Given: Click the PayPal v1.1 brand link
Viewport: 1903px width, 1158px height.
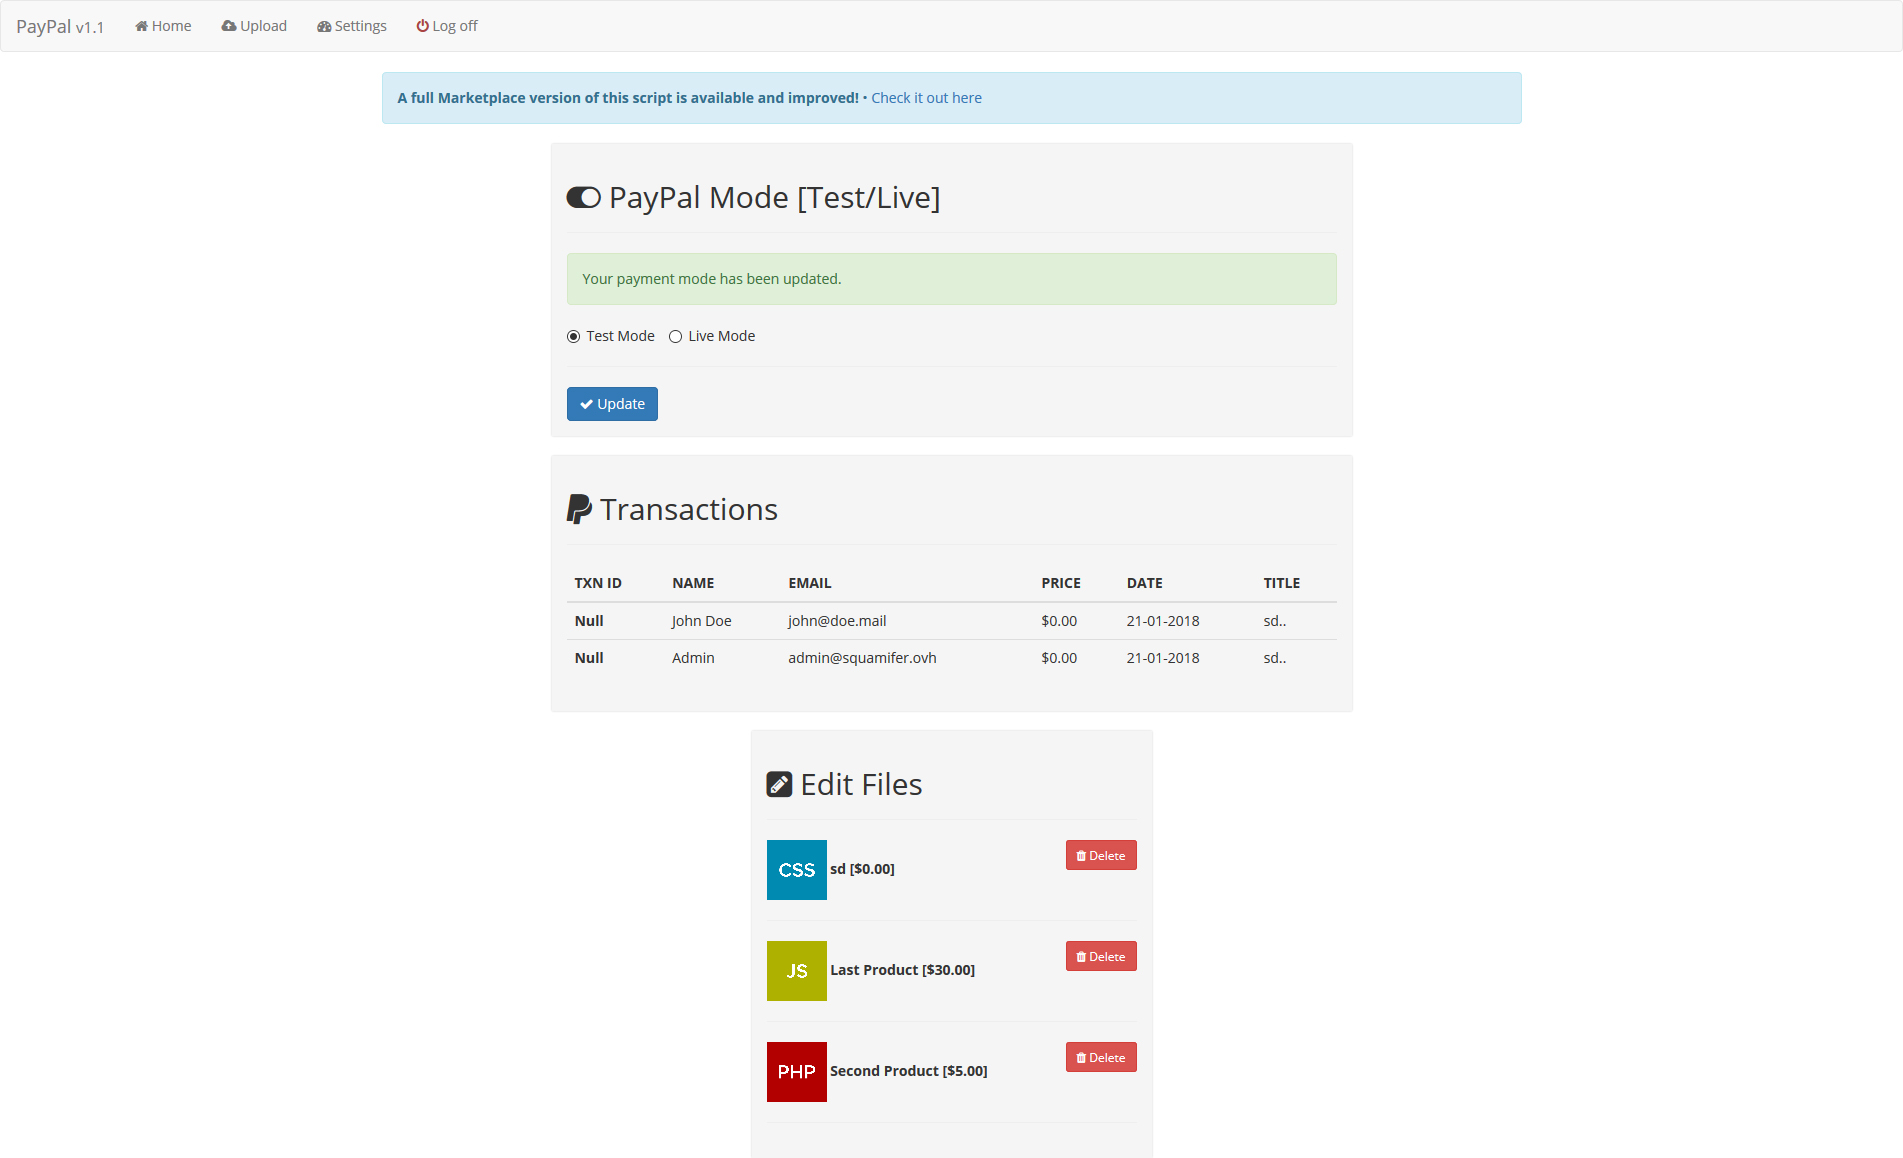Looking at the screenshot, I should (60, 26).
